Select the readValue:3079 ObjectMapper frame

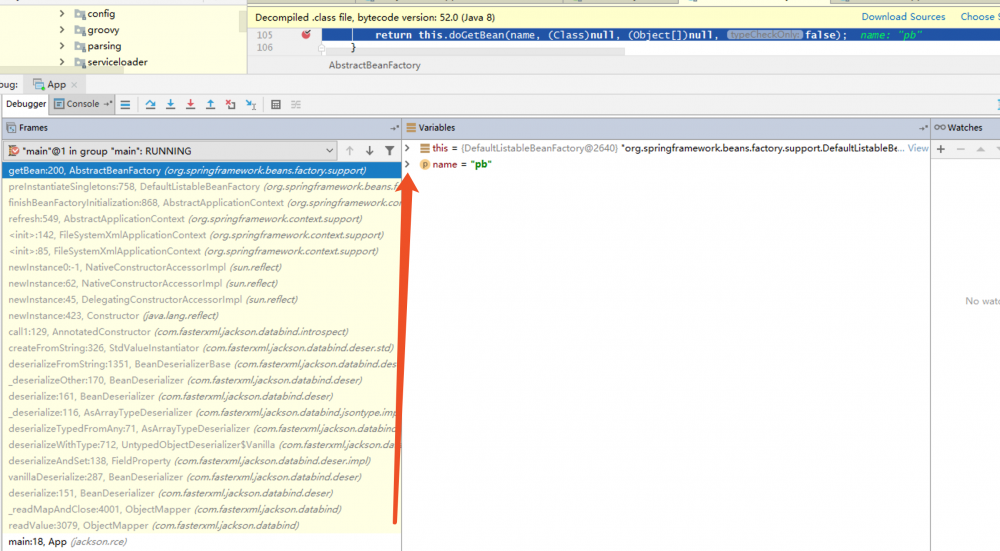tap(202, 525)
